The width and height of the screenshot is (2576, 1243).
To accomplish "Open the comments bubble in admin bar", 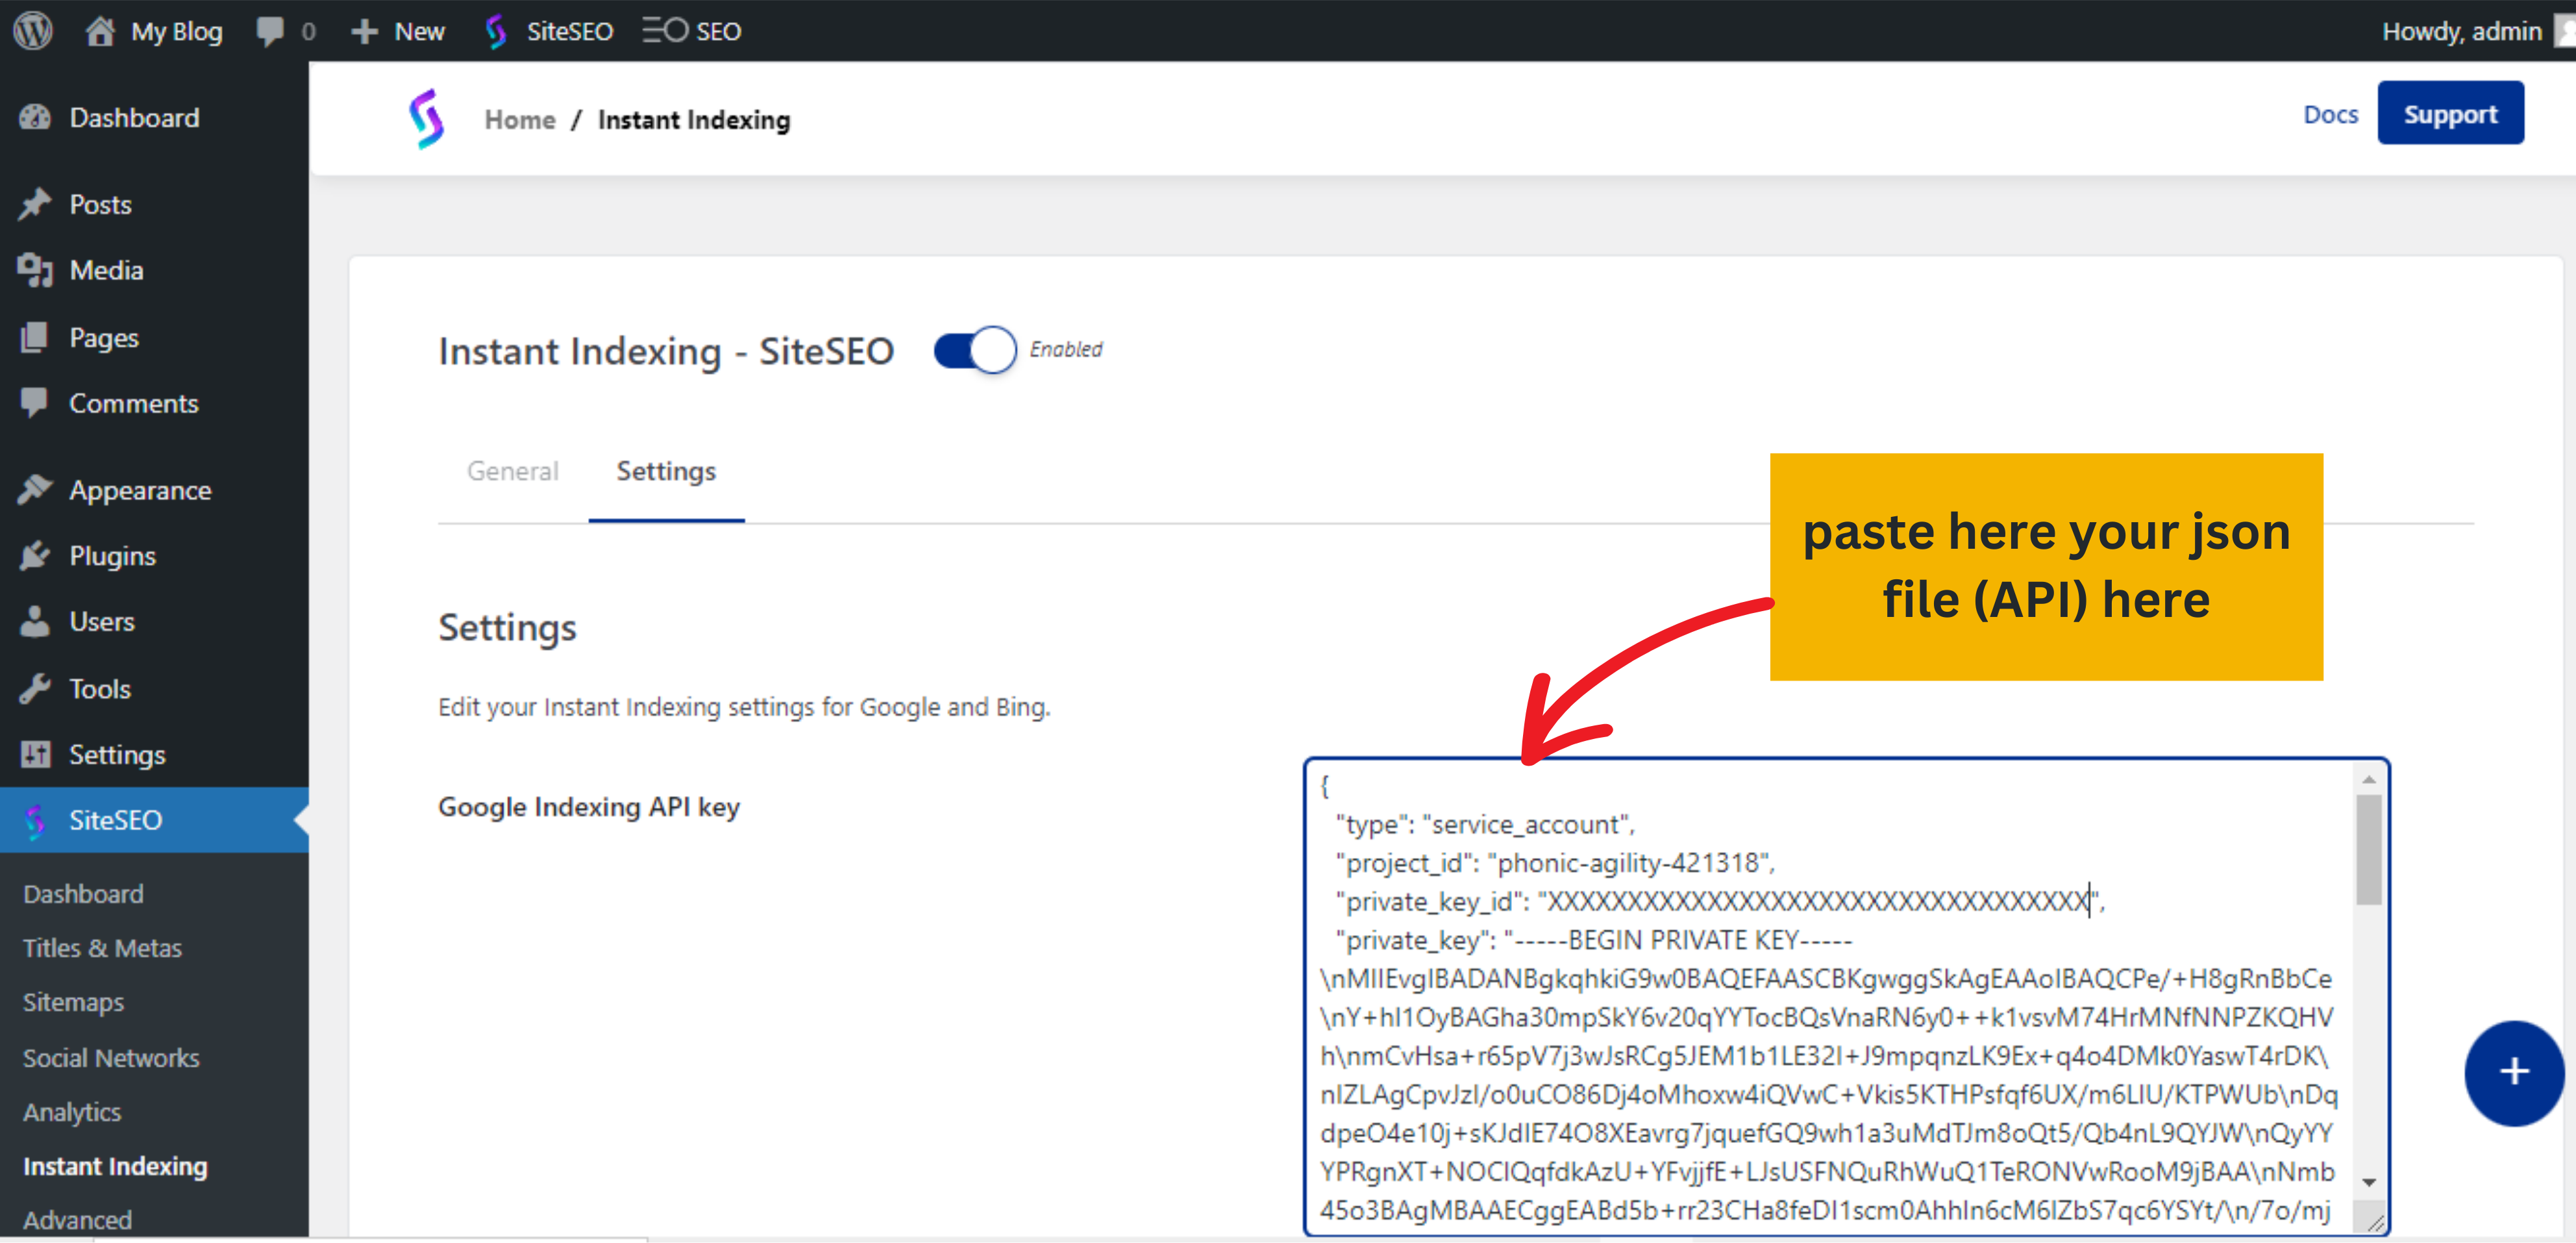I will click(x=270, y=31).
